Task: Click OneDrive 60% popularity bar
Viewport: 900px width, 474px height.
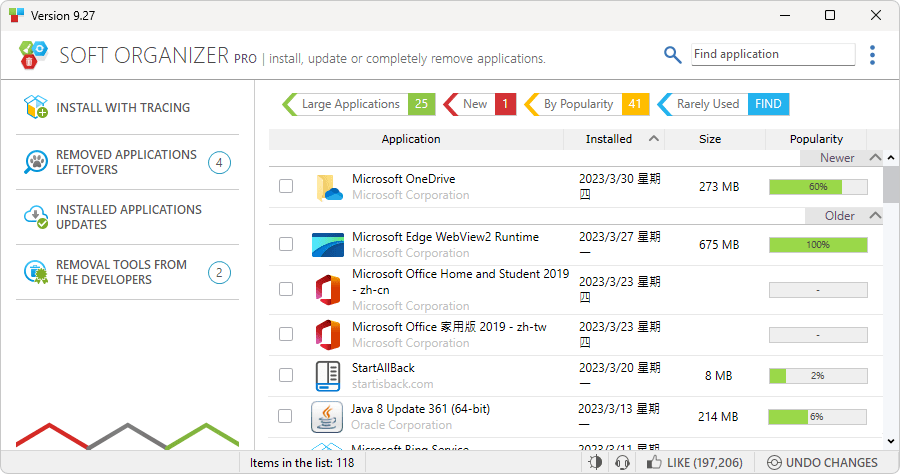Action: pyautogui.click(x=818, y=187)
